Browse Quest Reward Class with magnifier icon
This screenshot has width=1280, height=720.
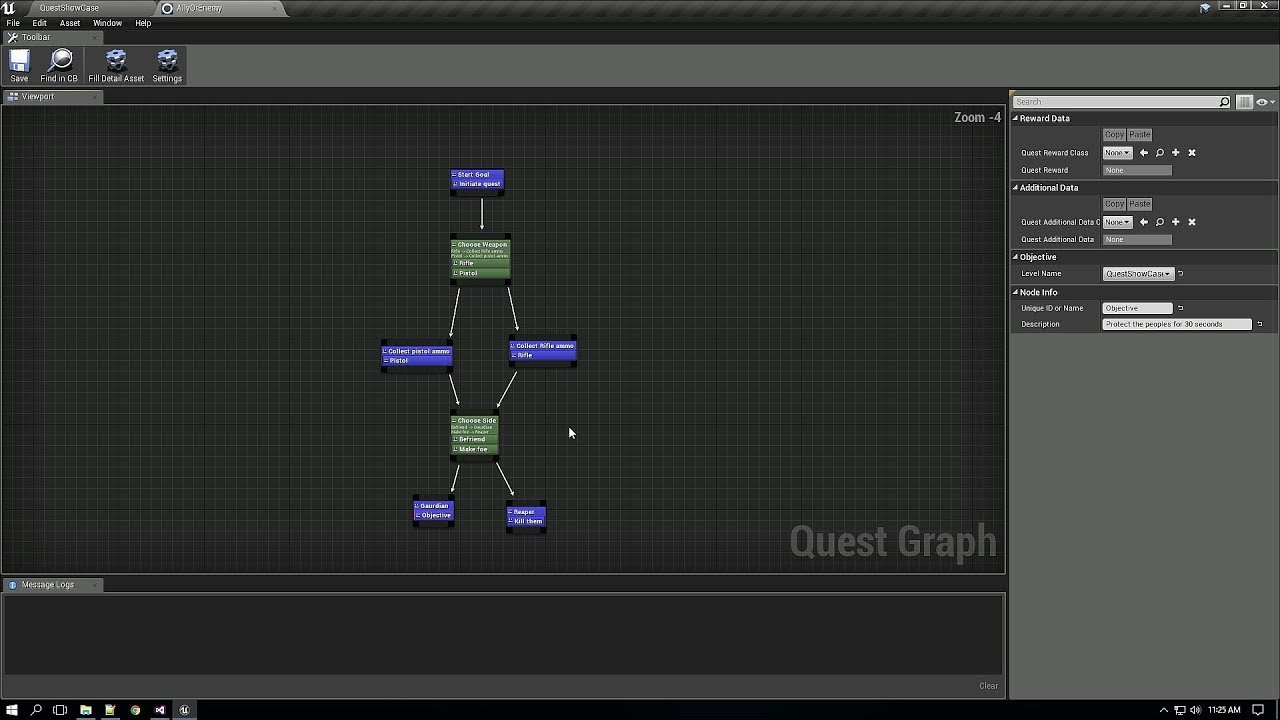(x=1160, y=153)
